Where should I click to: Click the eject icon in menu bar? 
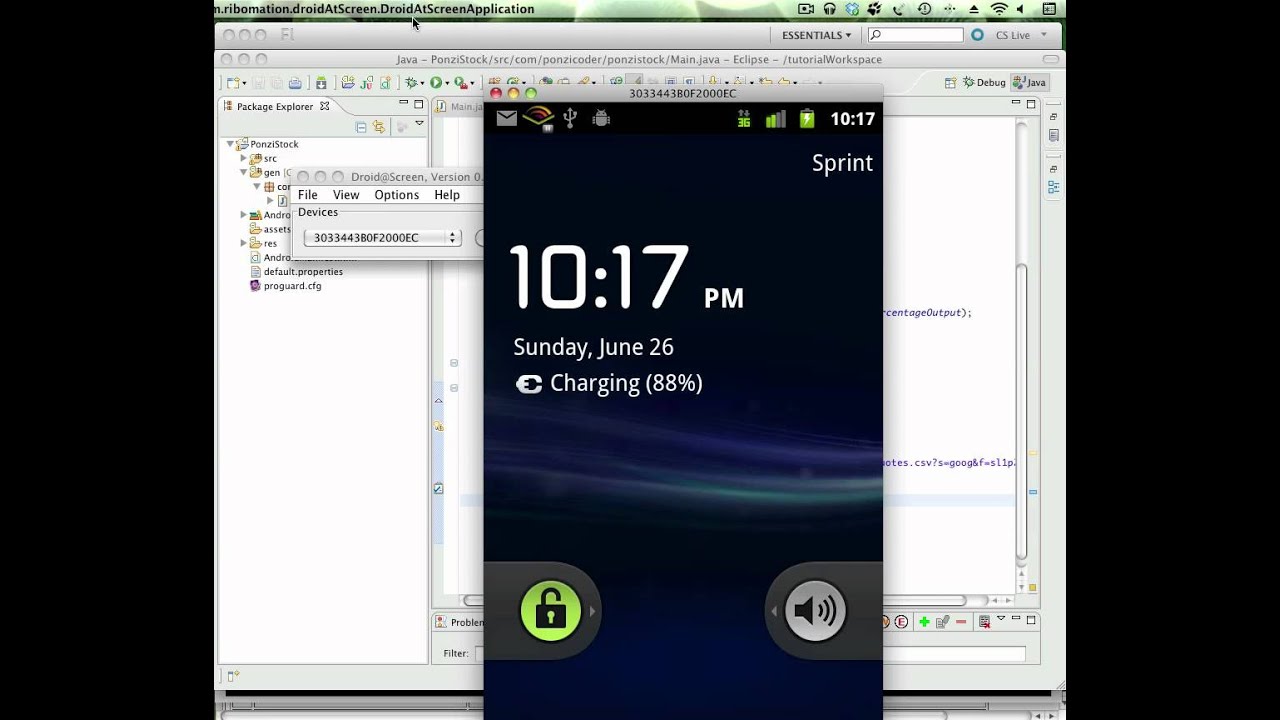click(x=974, y=9)
